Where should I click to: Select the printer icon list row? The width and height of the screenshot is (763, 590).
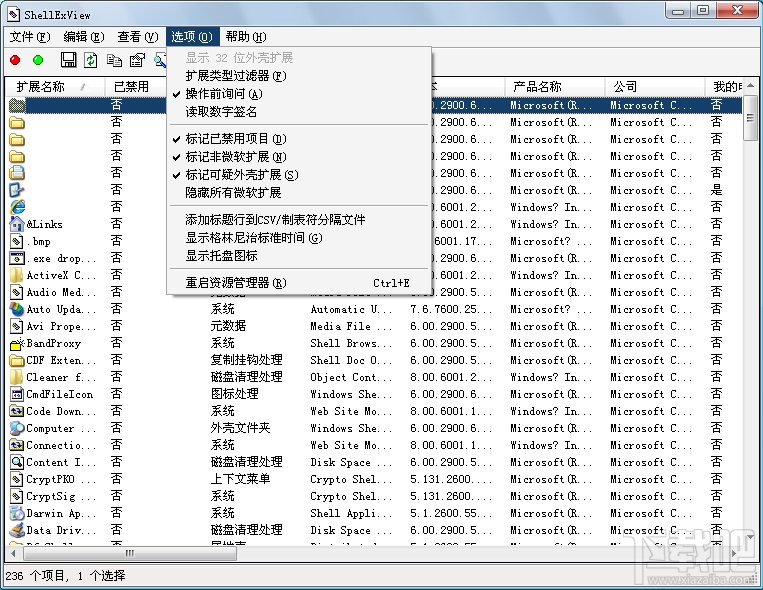click(x=375, y=173)
